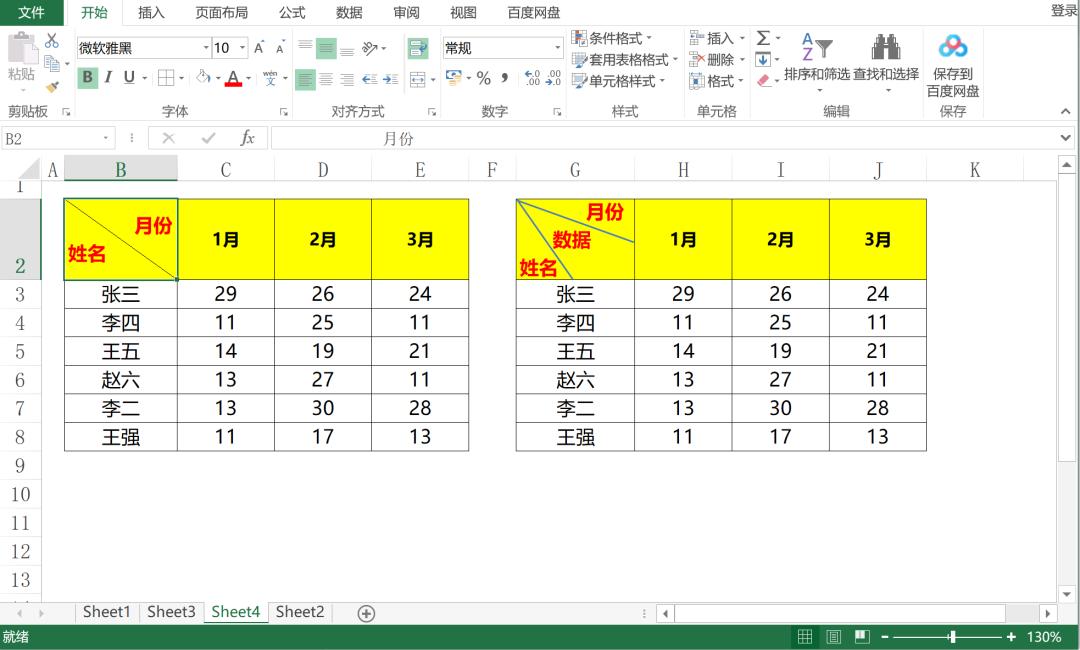Image resolution: width=1080 pixels, height=650 pixels.
Task: Click the 保存到百度网盘 icon
Action: [951, 47]
